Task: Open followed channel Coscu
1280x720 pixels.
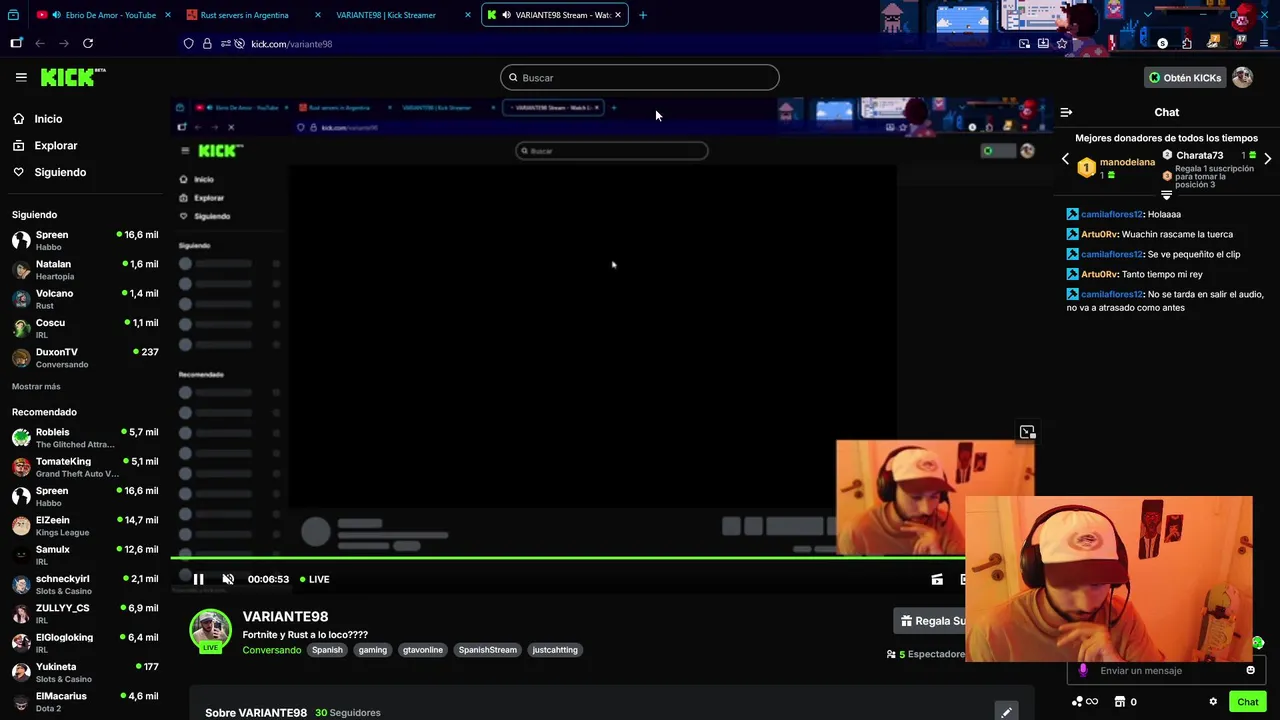Action: (x=85, y=328)
